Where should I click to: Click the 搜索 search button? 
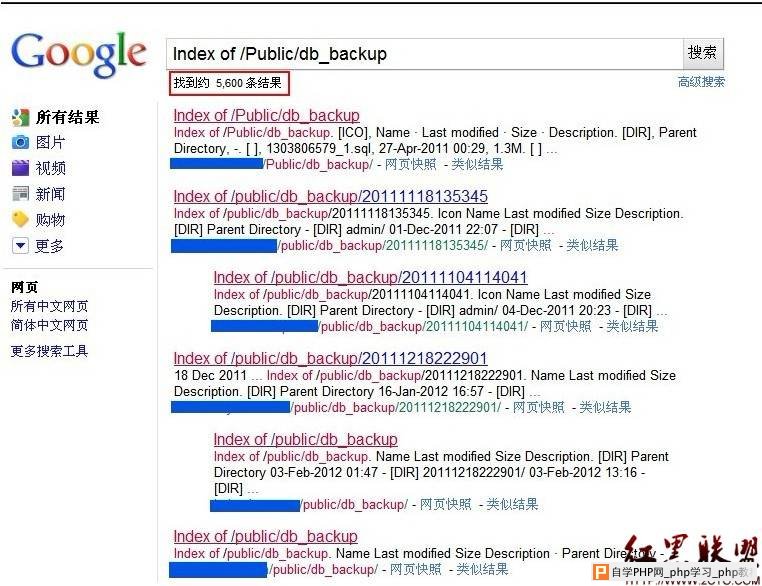click(x=703, y=52)
